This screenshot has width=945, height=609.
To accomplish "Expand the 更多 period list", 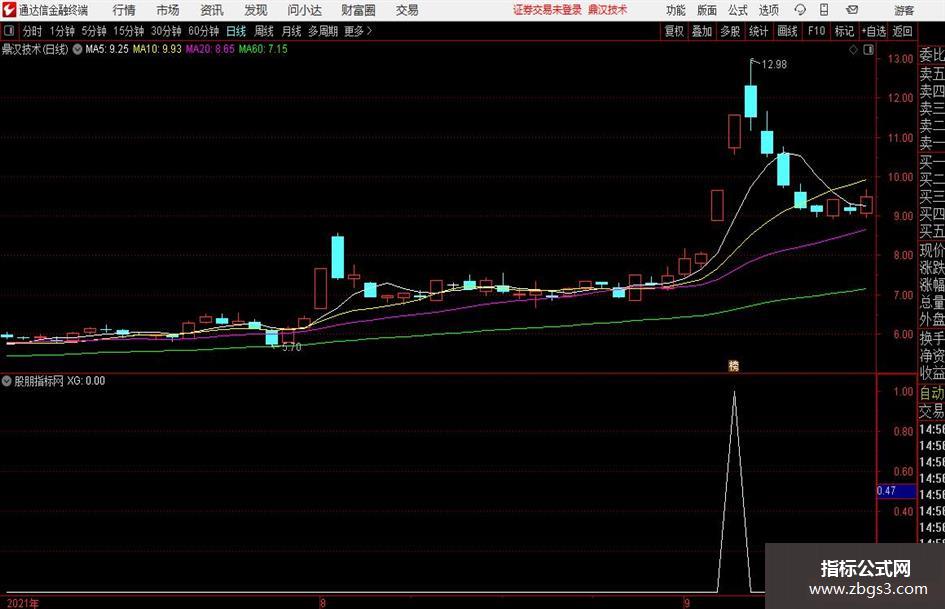I will [x=358, y=31].
